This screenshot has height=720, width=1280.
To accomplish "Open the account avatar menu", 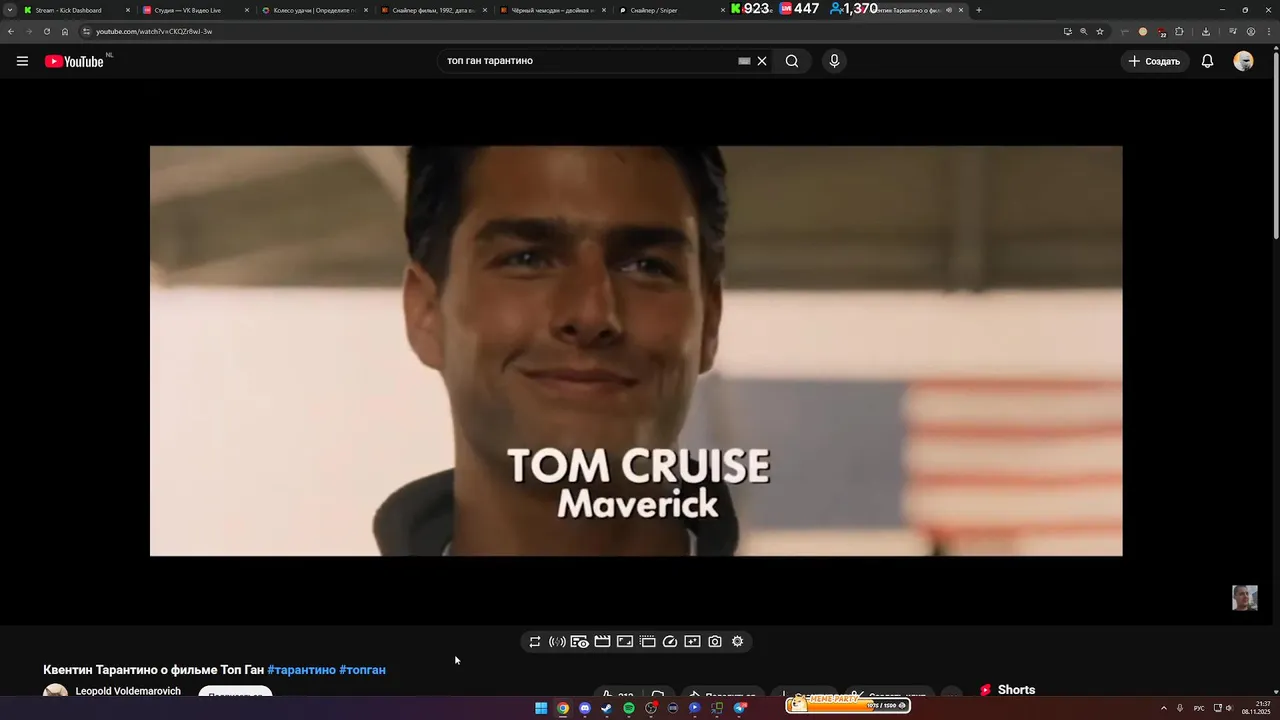I will (1243, 61).
